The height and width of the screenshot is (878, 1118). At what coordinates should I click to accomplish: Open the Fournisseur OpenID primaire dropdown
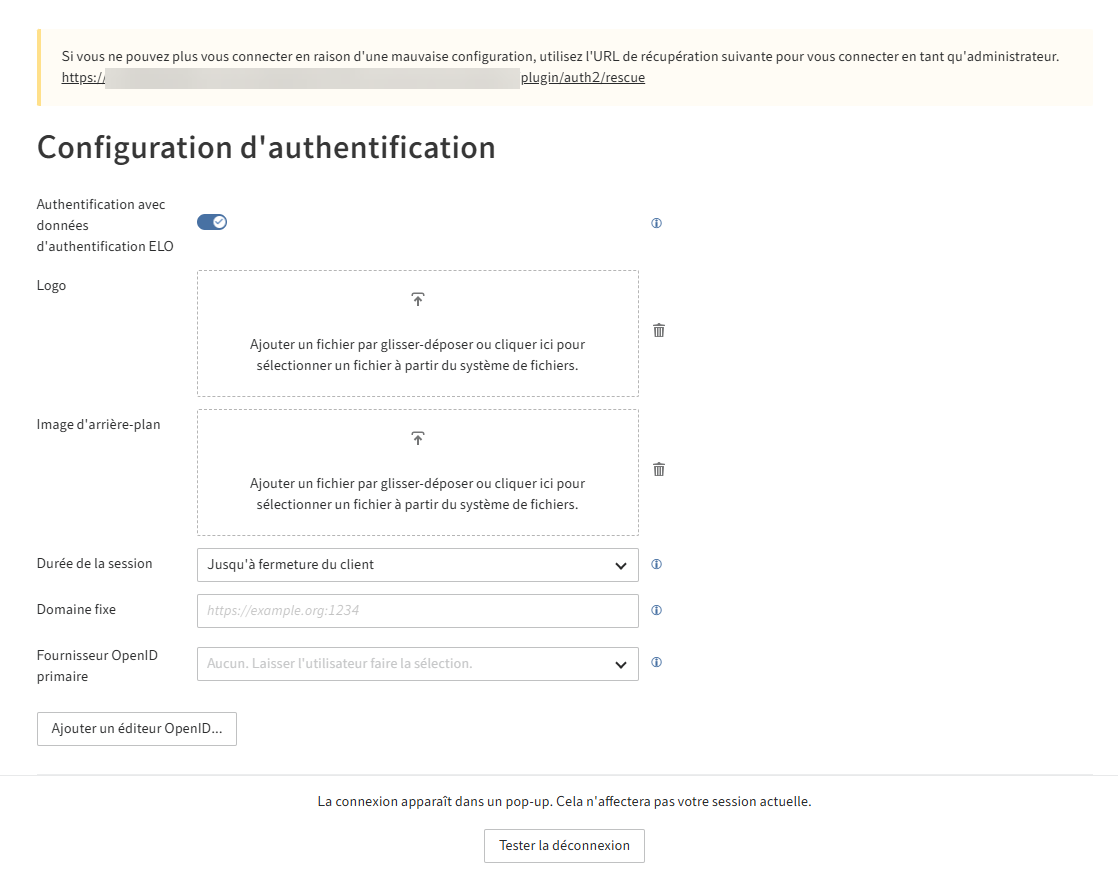(417, 663)
